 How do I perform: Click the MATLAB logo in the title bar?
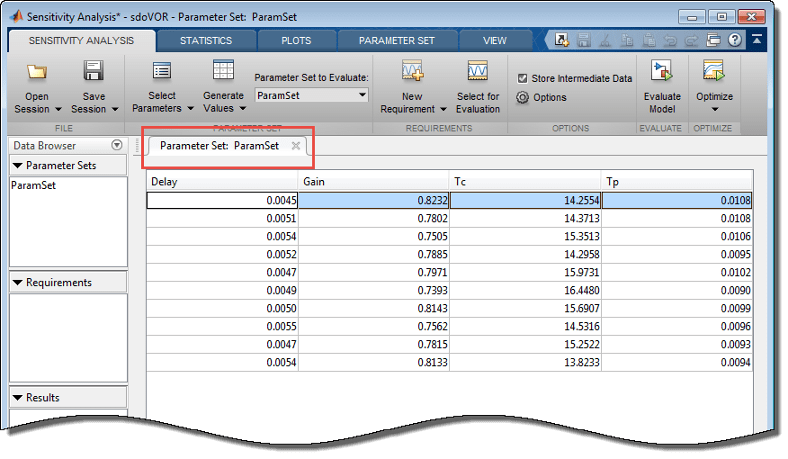click(16, 16)
